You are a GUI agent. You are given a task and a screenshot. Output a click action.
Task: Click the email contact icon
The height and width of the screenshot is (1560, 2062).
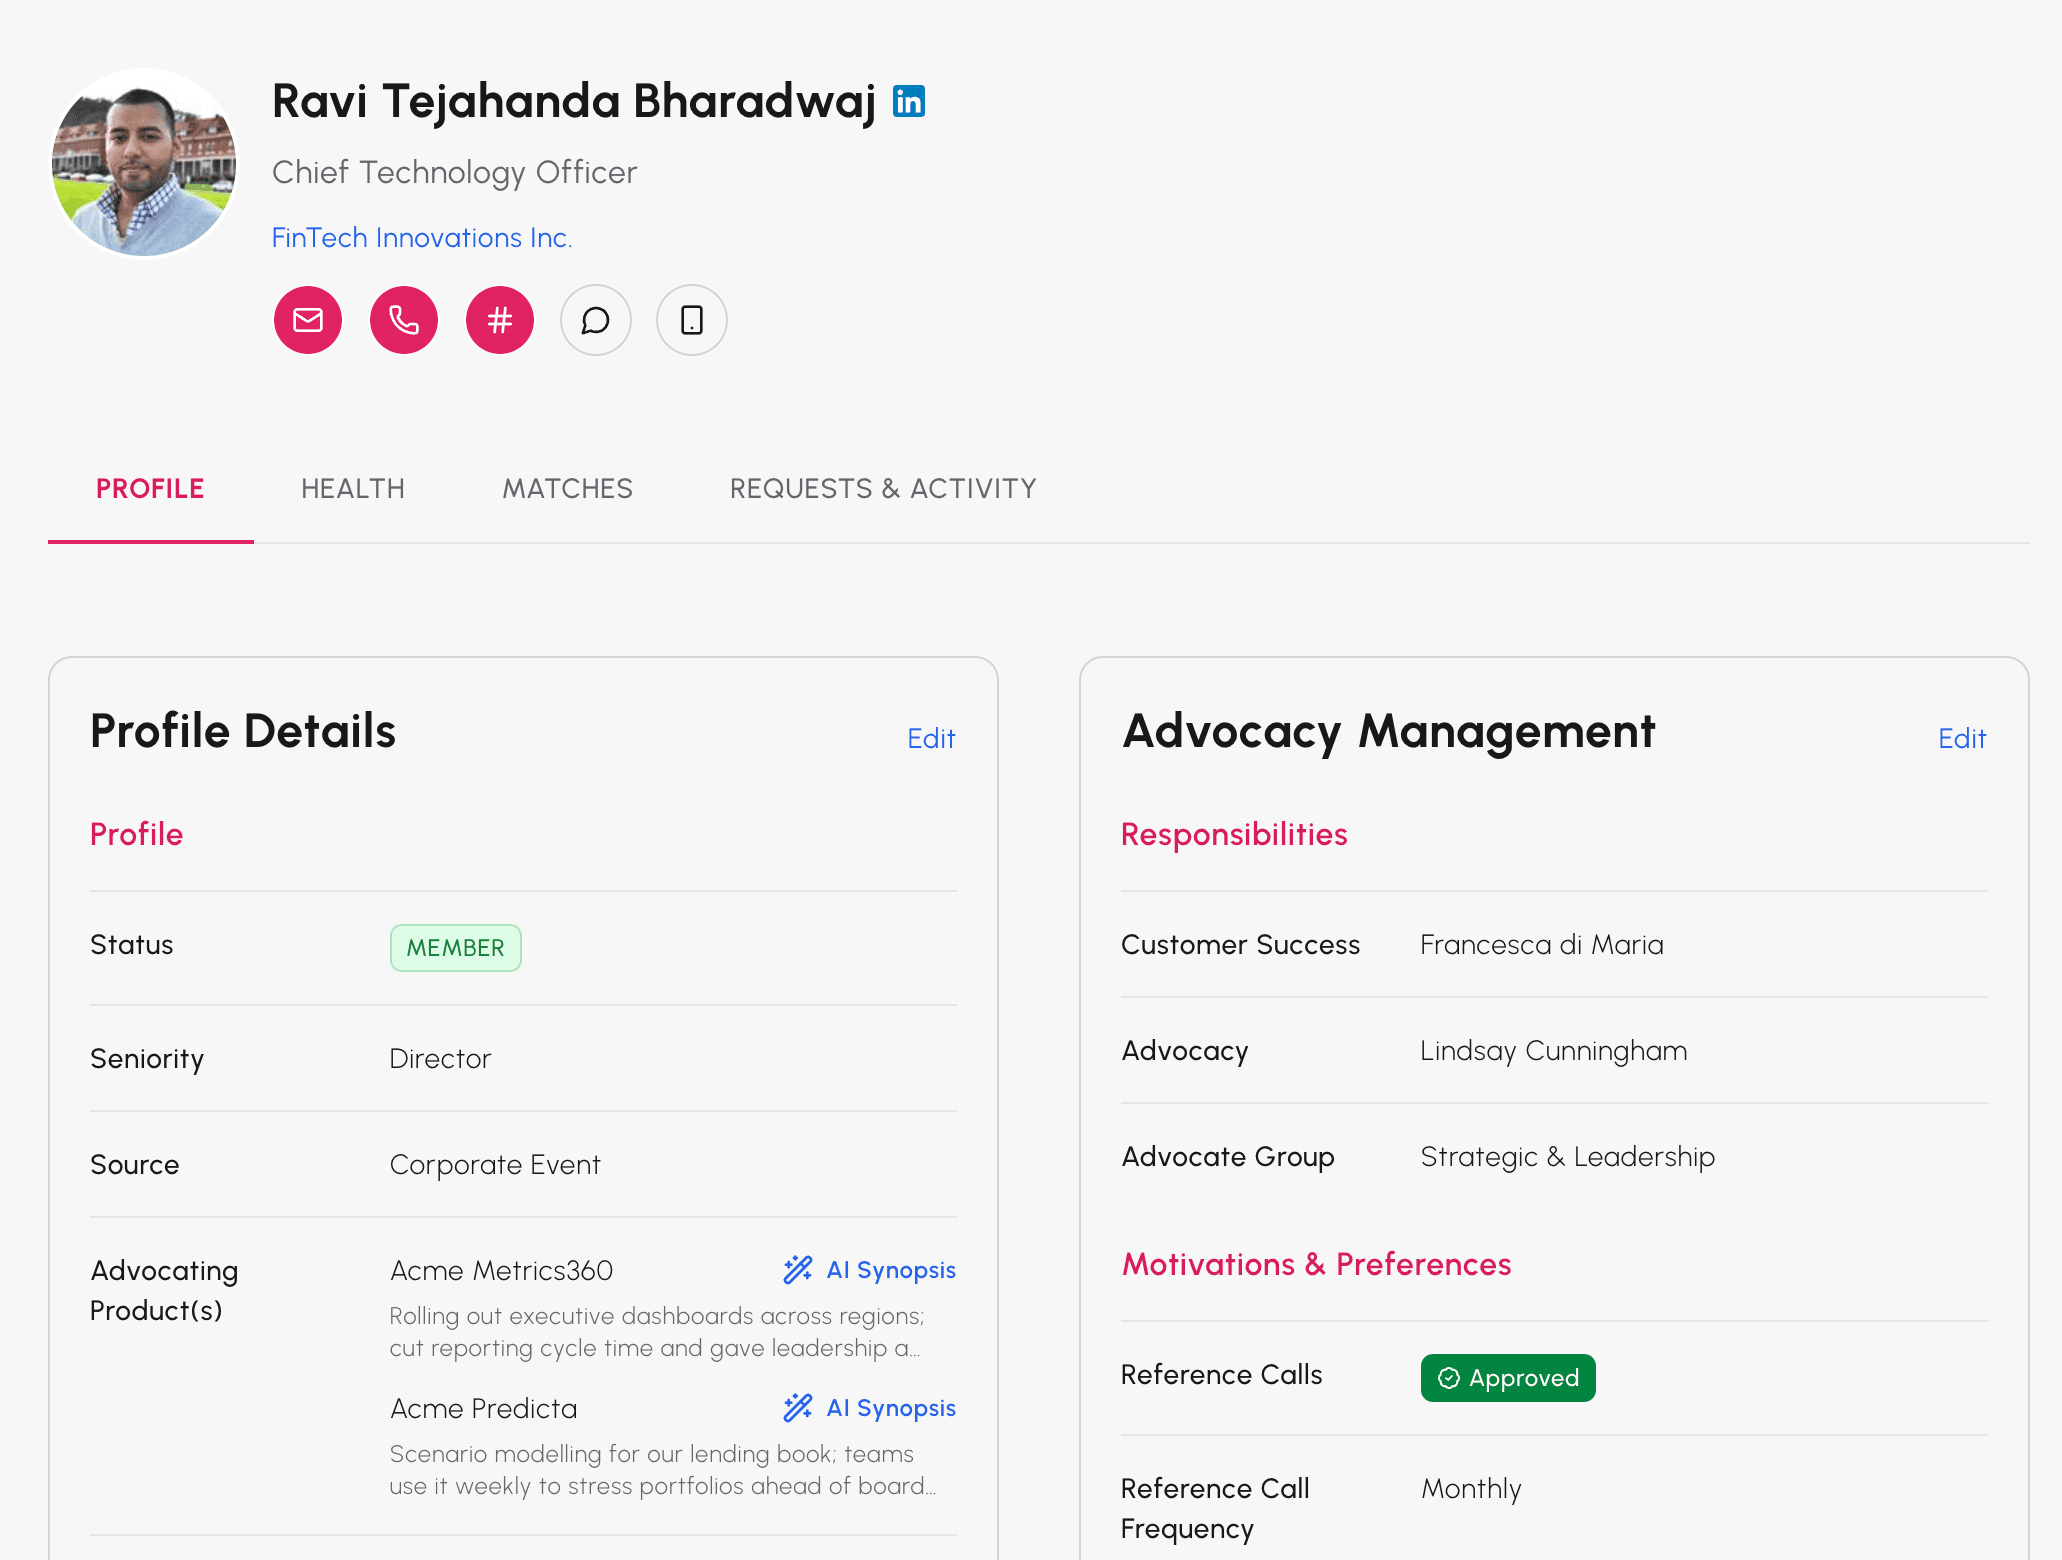(x=308, y=320)
